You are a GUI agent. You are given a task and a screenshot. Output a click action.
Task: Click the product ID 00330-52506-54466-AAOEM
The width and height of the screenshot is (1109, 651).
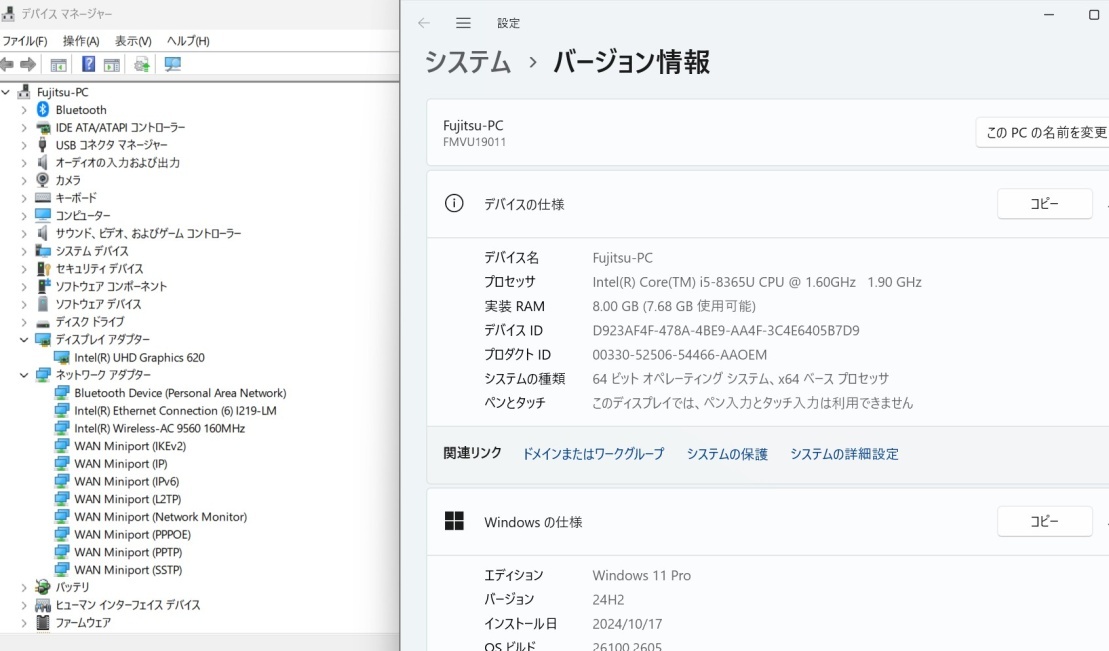(x=680, y=355)
